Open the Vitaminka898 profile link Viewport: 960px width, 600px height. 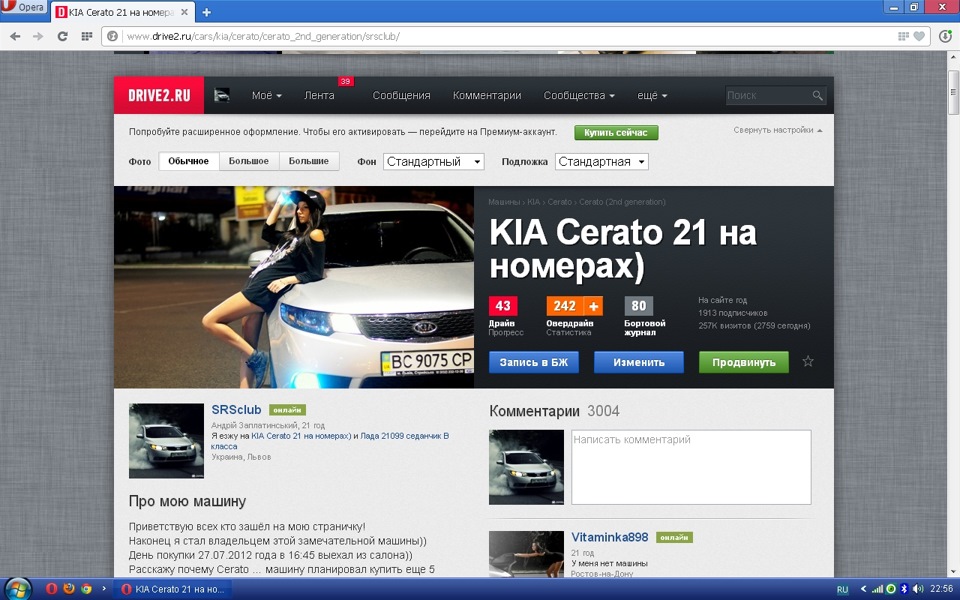(610, 537)
